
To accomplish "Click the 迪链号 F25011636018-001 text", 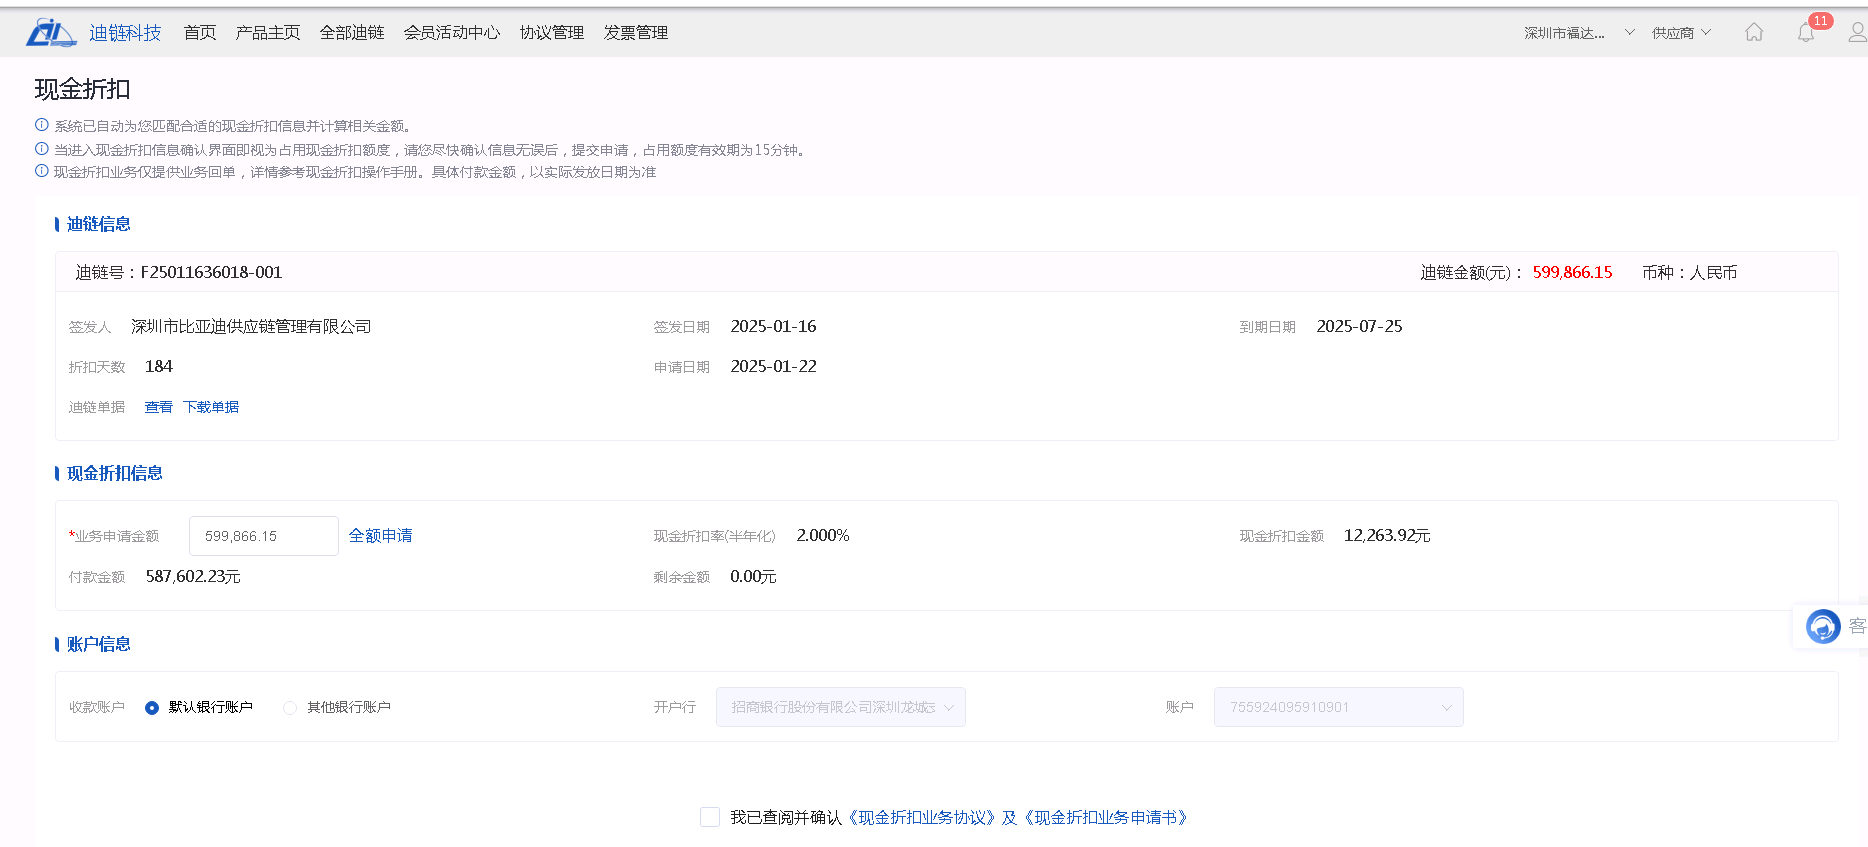I will [179, 272].
